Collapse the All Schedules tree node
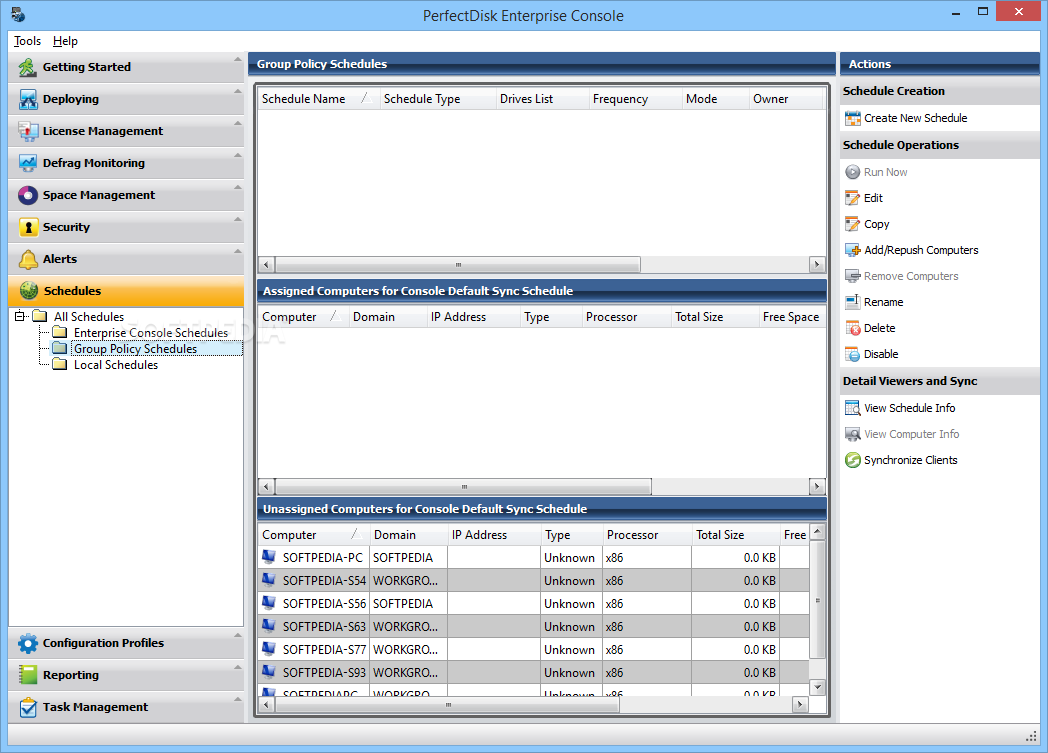 [19, 316]
